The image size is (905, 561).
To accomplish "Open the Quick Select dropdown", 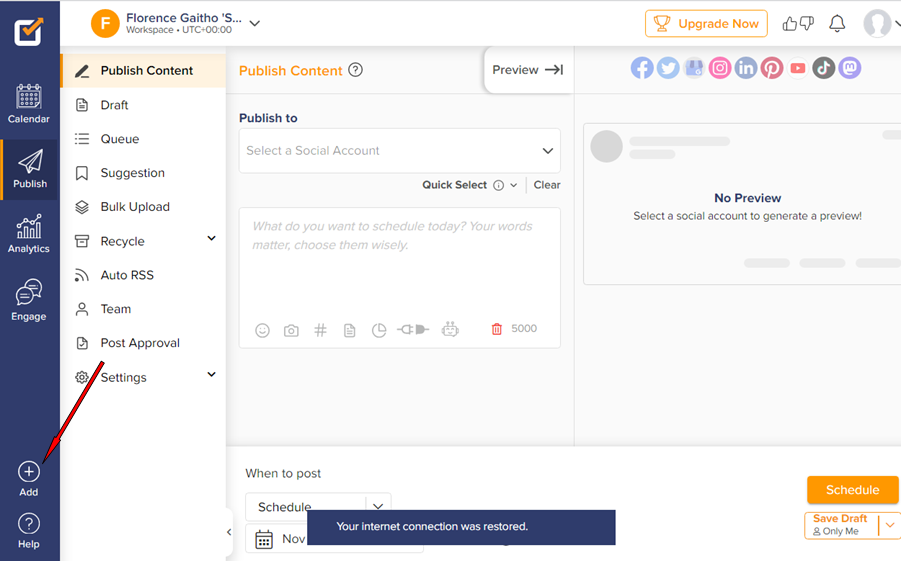I will point(469,185).
